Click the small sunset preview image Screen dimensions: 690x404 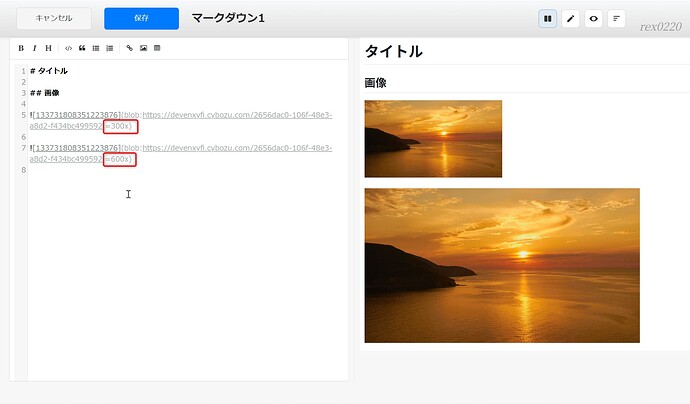[433, 138]
